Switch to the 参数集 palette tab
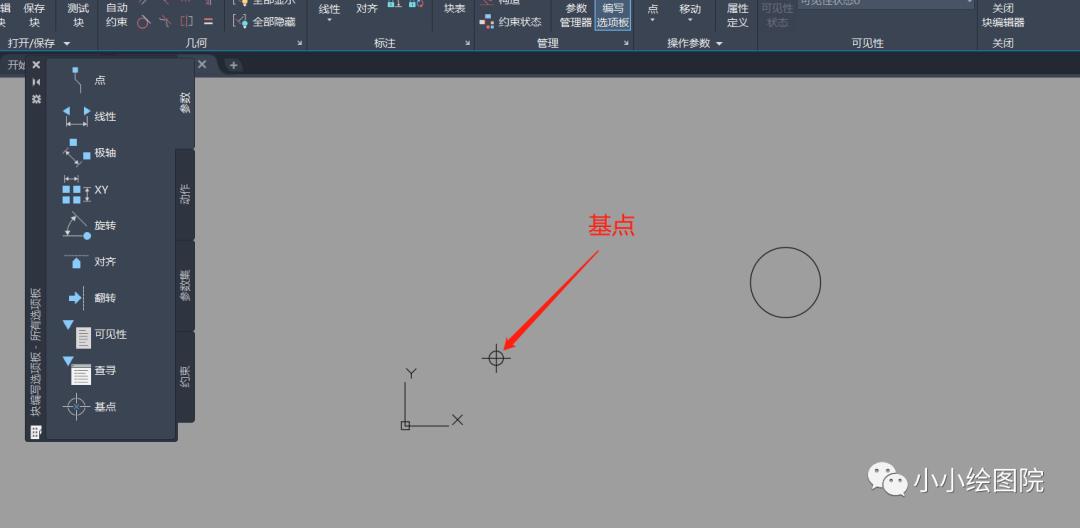The height and width of the screenshot is (528, 1080). (185, 285)
